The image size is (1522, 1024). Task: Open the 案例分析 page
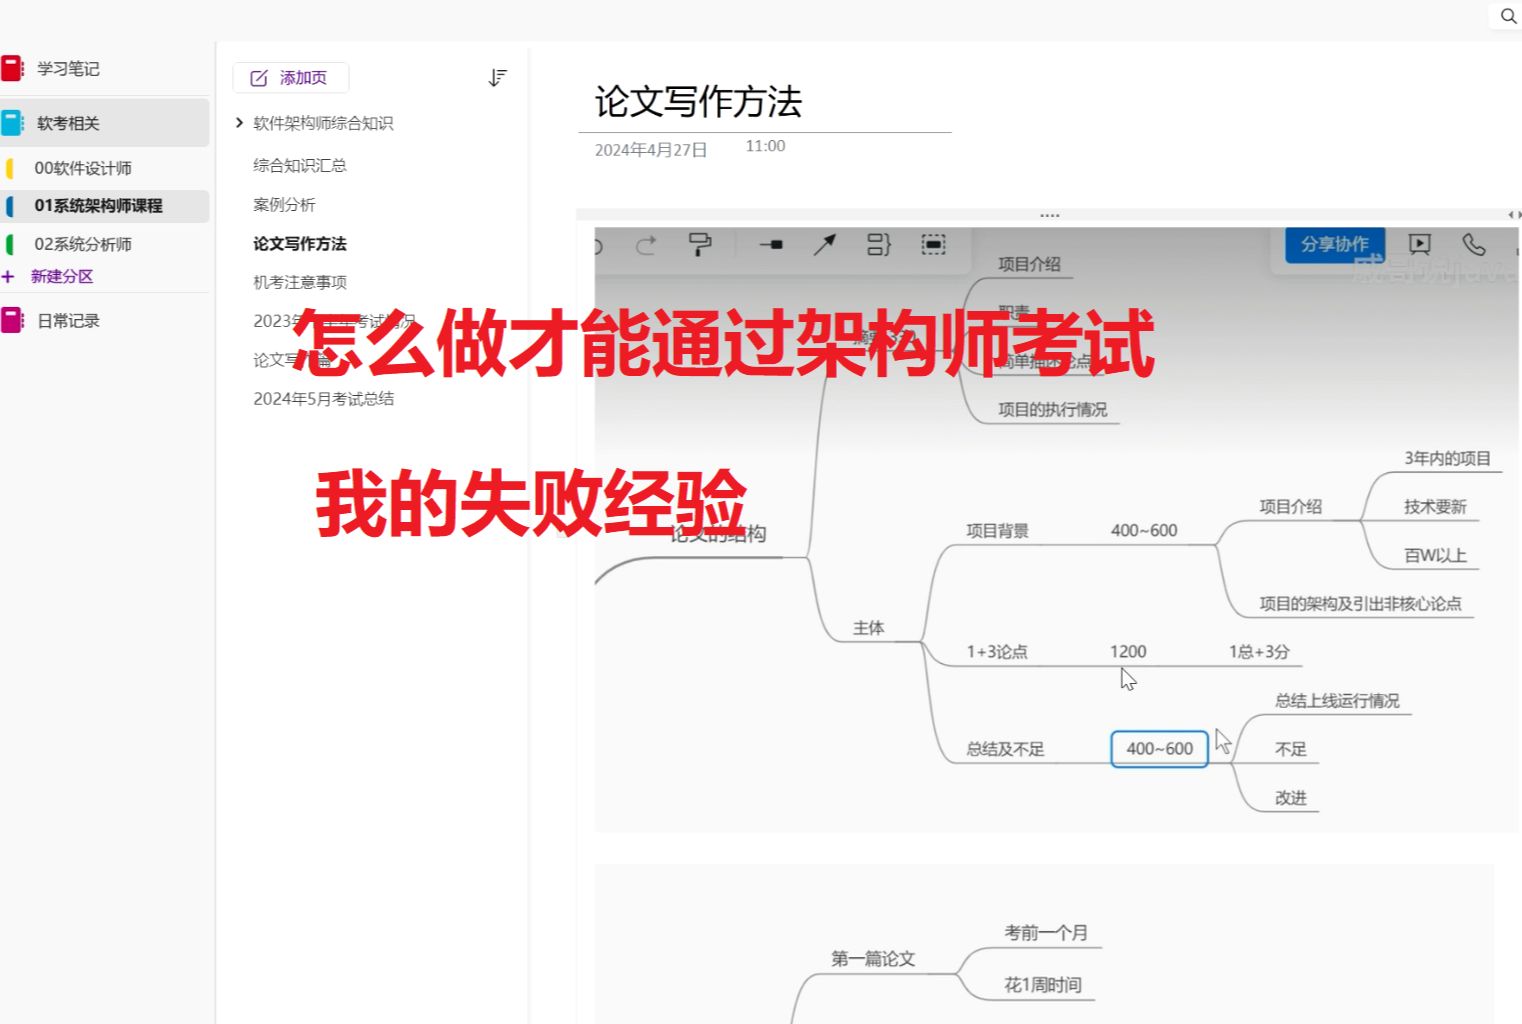click(284, 204)
